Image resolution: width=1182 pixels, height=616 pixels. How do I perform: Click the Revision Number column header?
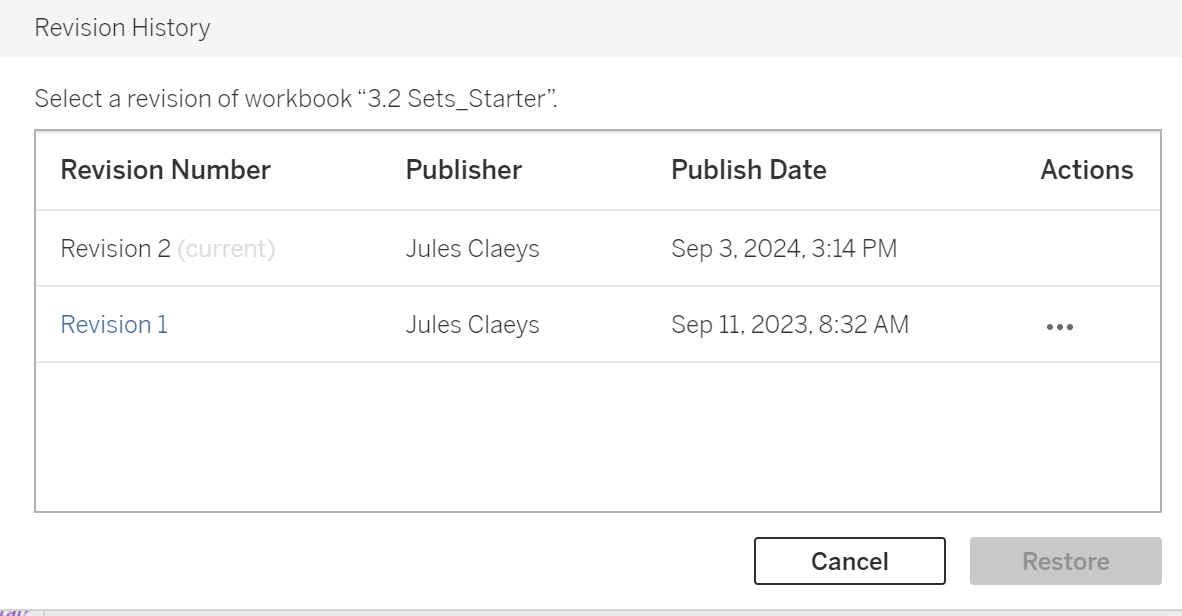pyautogui.click(x=165, y=170)
